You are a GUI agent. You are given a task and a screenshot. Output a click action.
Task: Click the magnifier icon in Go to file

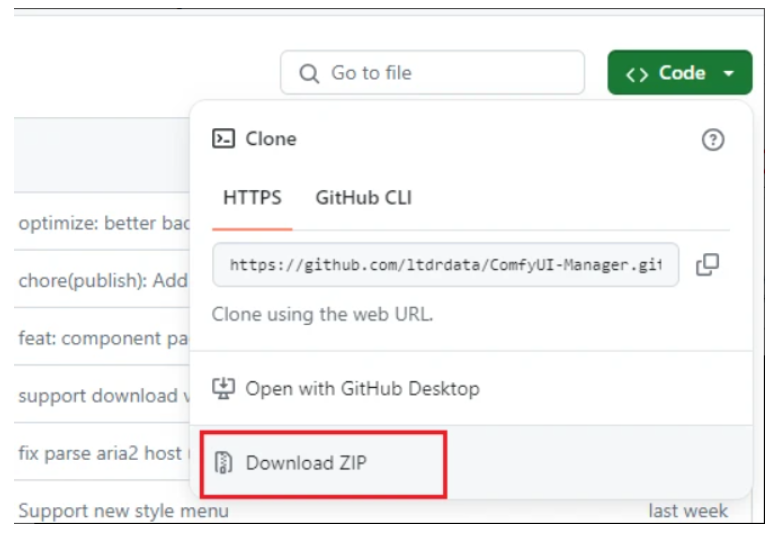309,74
